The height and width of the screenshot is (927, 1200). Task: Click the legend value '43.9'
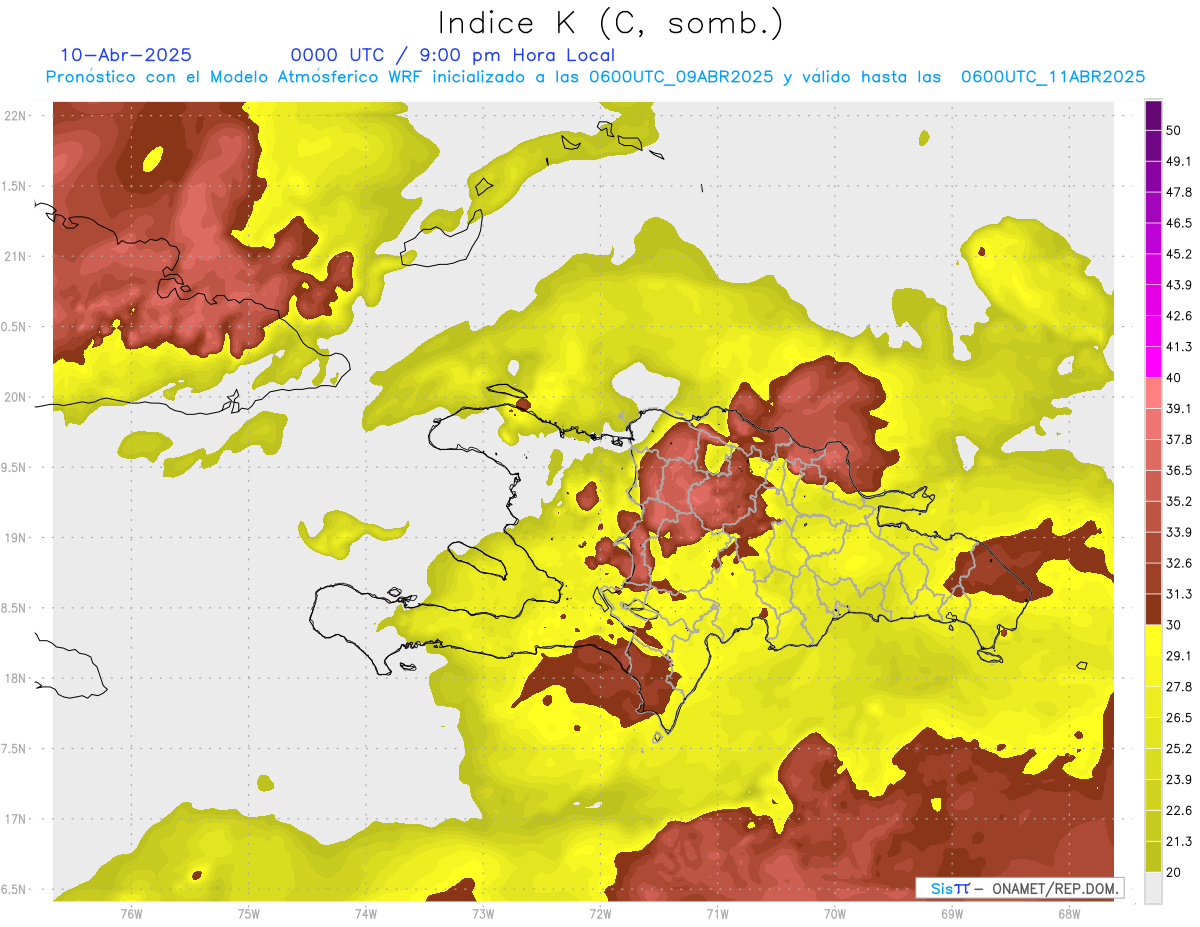tap(1179, 285)
